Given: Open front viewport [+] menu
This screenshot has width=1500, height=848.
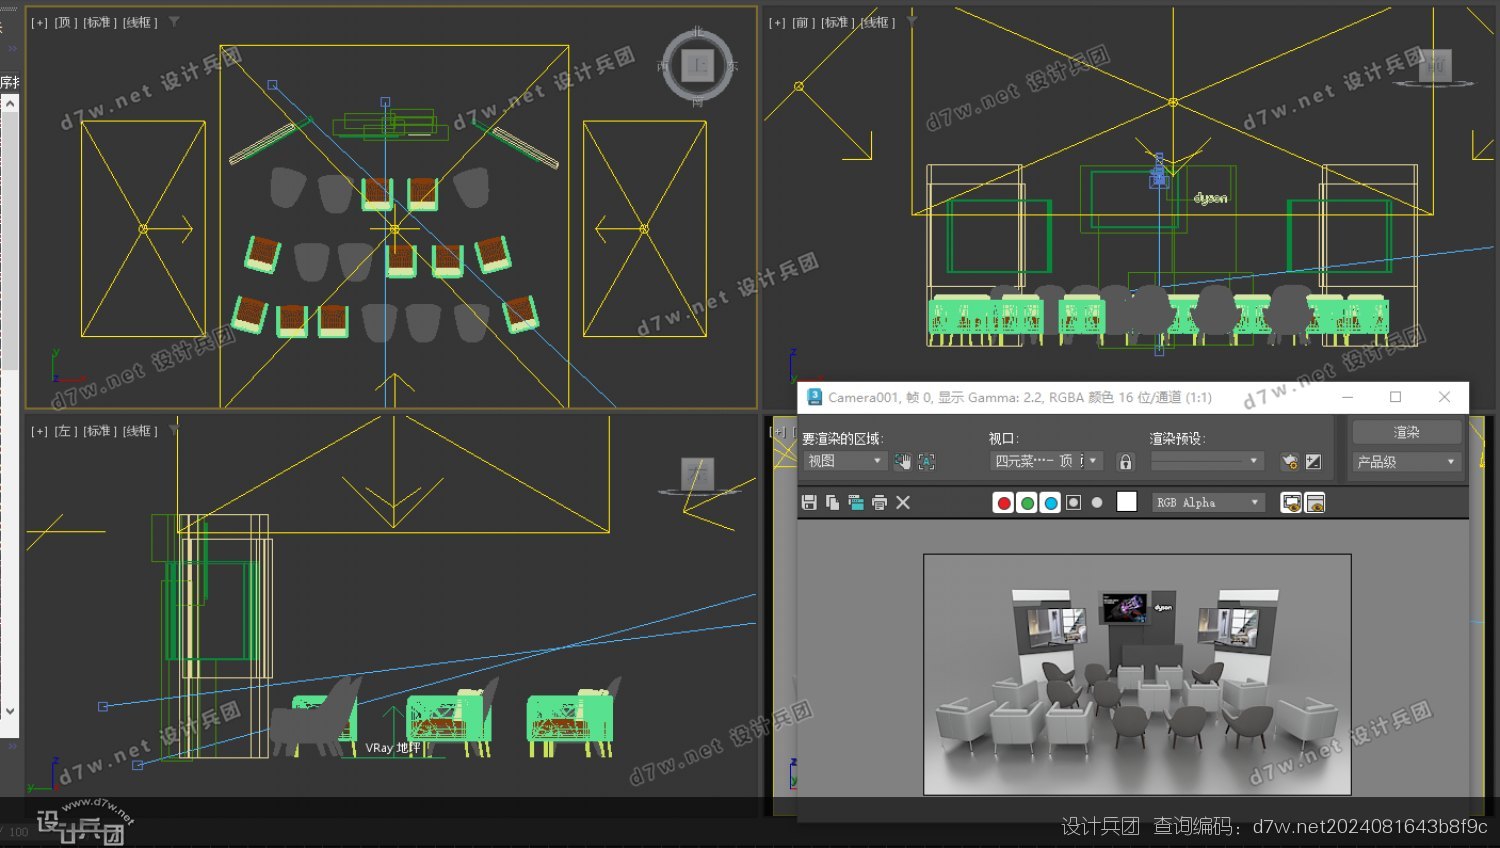Looking at the screenshot, I should [x=777, y=22].
